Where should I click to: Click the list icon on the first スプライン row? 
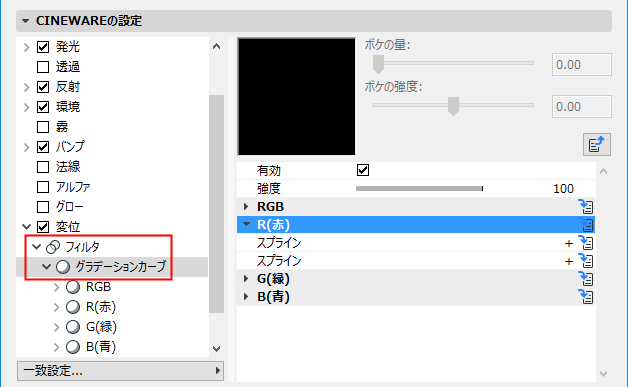coord(586,243)
